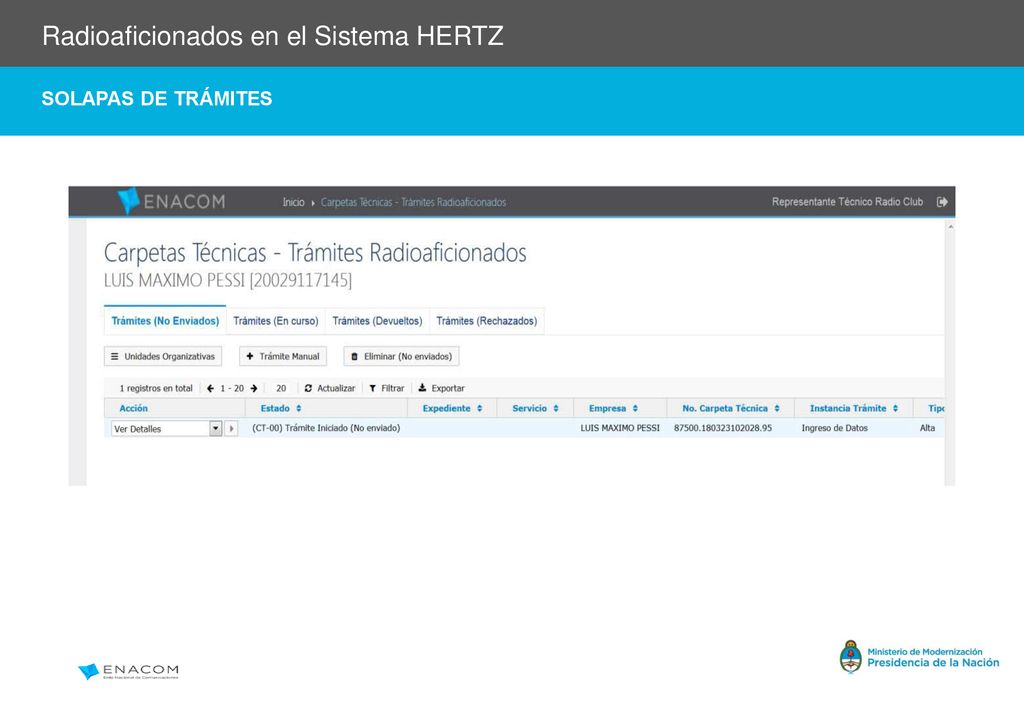Click the ENACOM logo in slide footer
The height and width of the screenshot is (709, 1024).
coord(128,671)
